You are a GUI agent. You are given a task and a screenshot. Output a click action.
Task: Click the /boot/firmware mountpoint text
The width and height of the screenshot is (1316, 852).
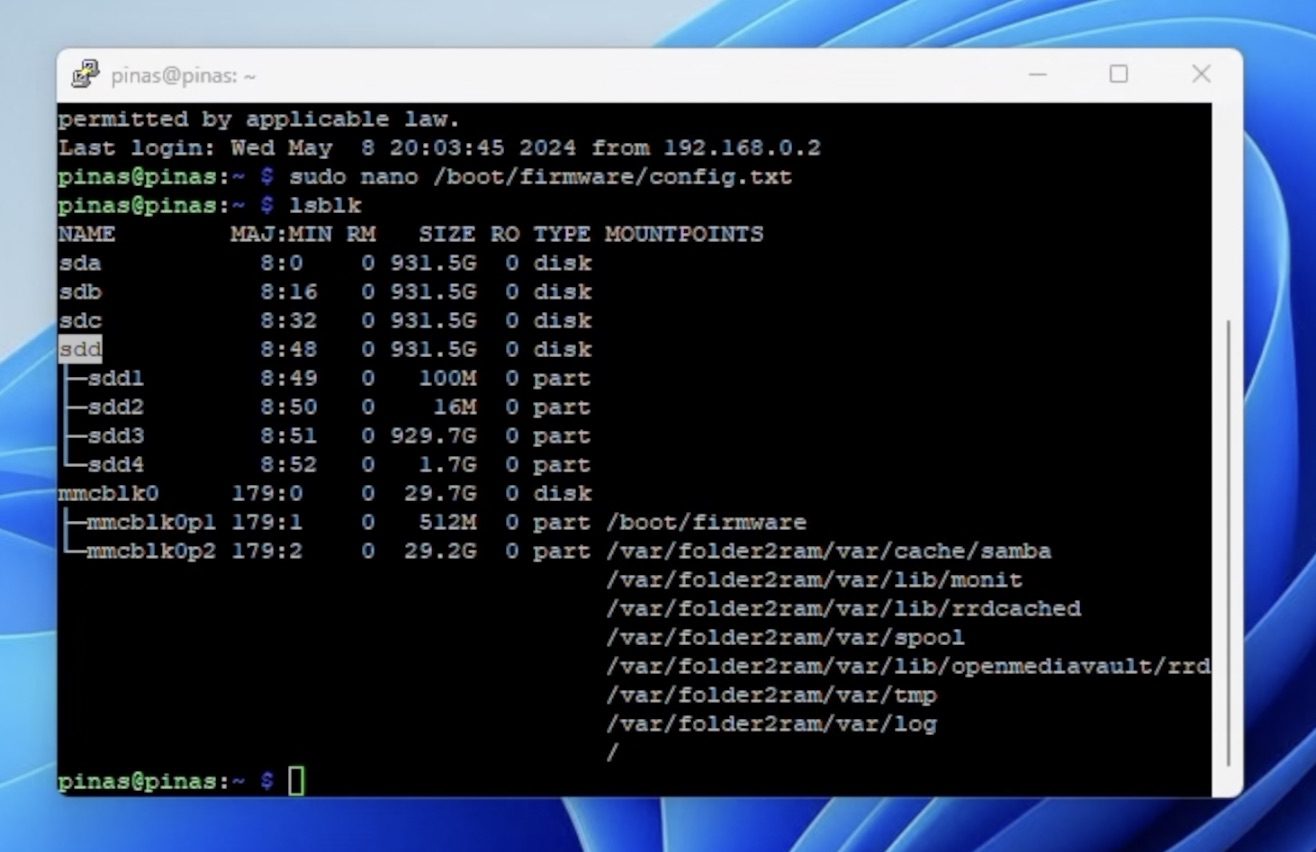[x=706, y=523]
